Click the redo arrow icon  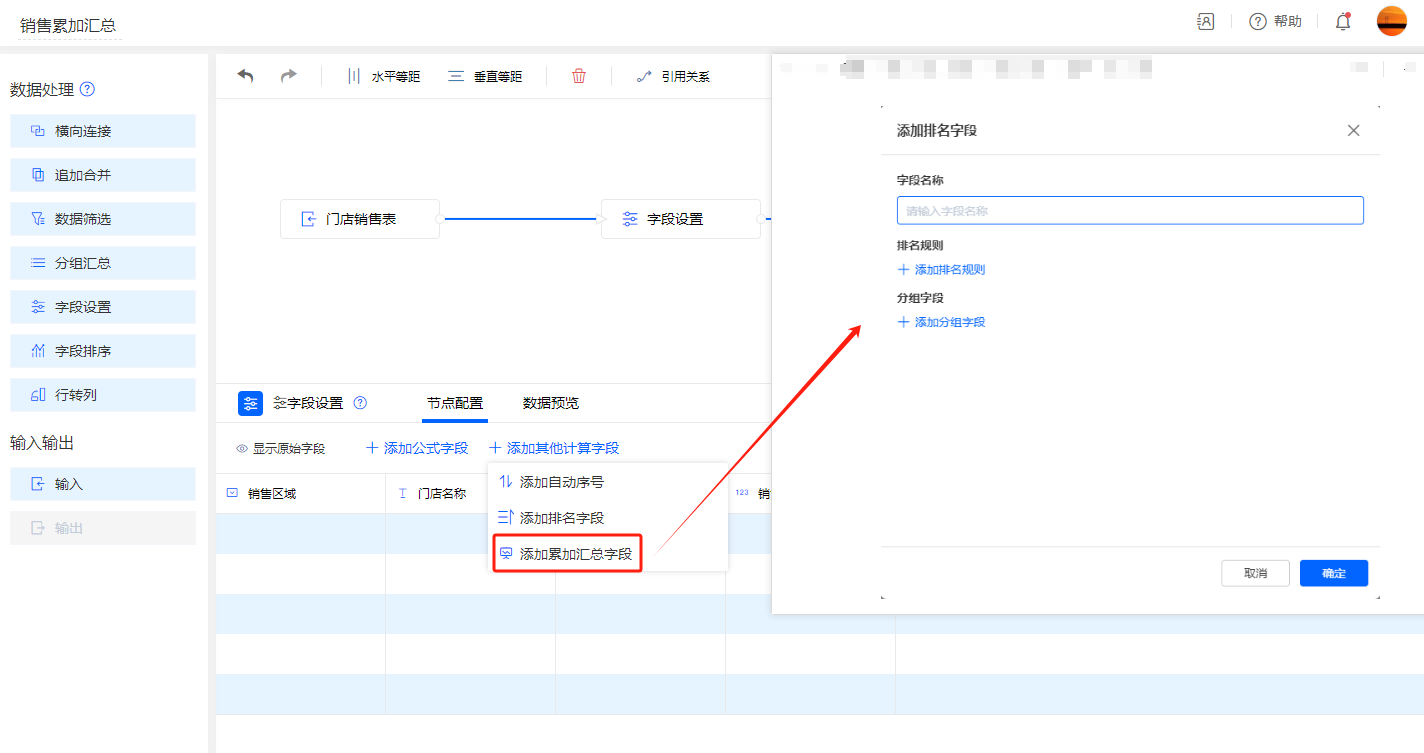coord(288,76)
